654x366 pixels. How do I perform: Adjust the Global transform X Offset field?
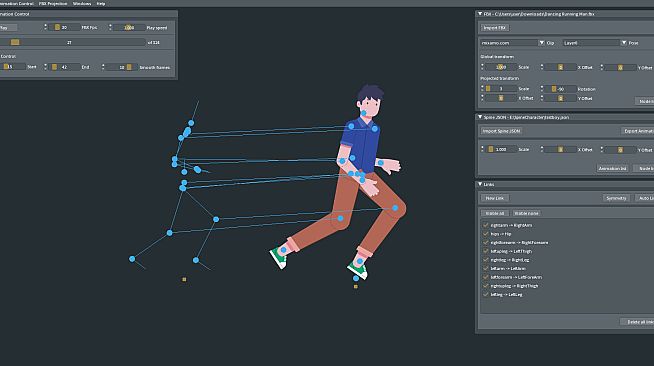pos(560,67)
